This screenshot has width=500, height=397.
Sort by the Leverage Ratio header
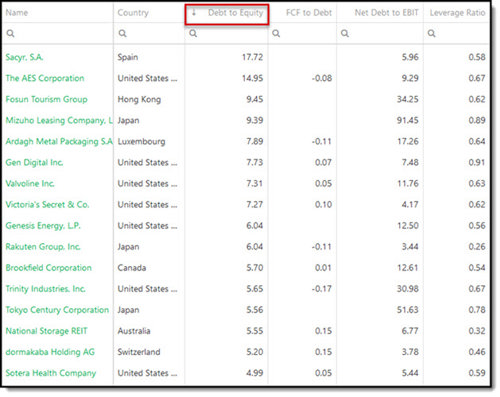[457, 13]
